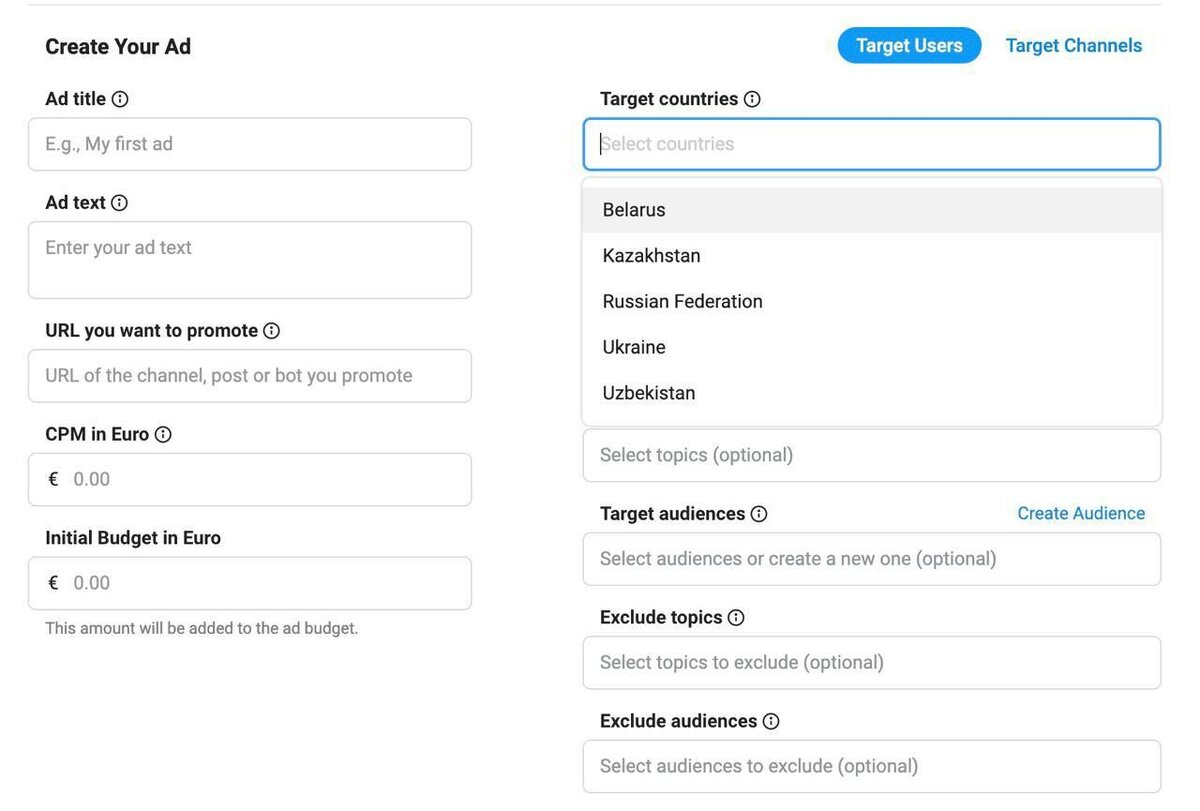Pick Russian Federation from the dropdown
Viewport: 1200px width, 811px height.
coord(682,302)
